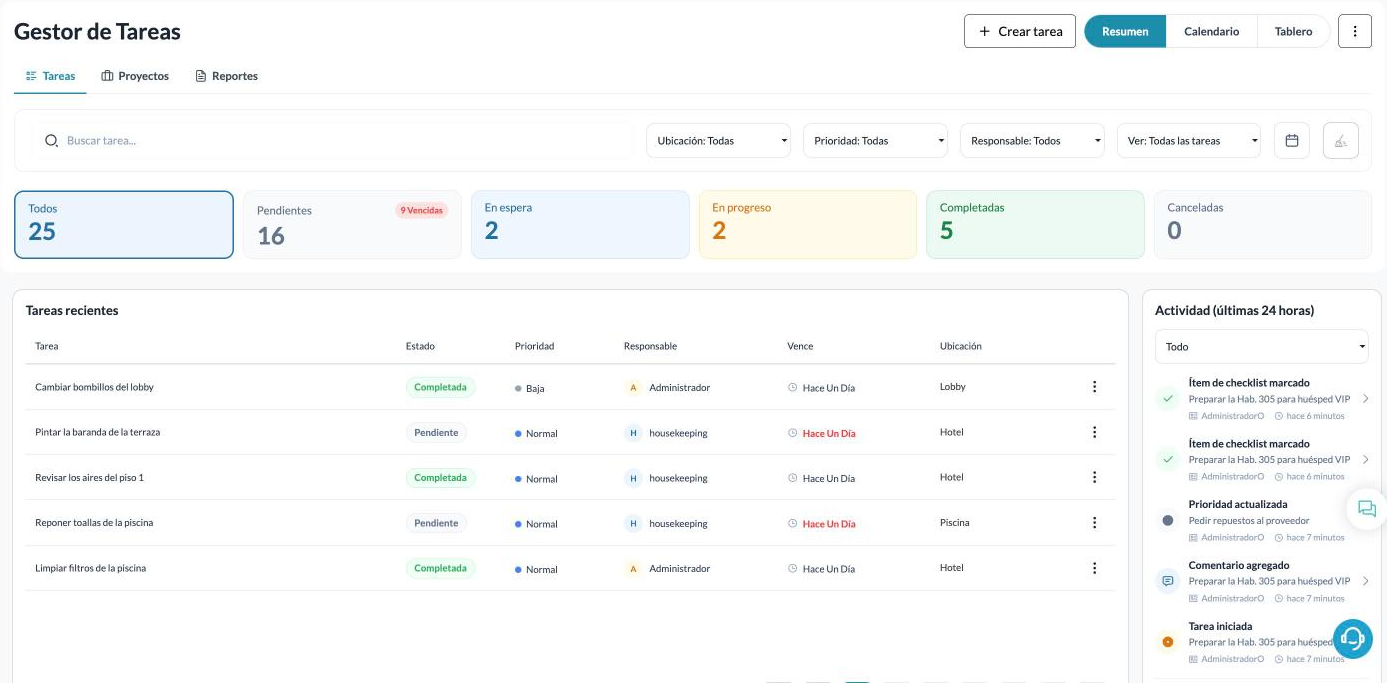This screenshot has width=1387, height=683.
Task: Open the Responsable: Todos dropdown
Action: coord(1032,141)
